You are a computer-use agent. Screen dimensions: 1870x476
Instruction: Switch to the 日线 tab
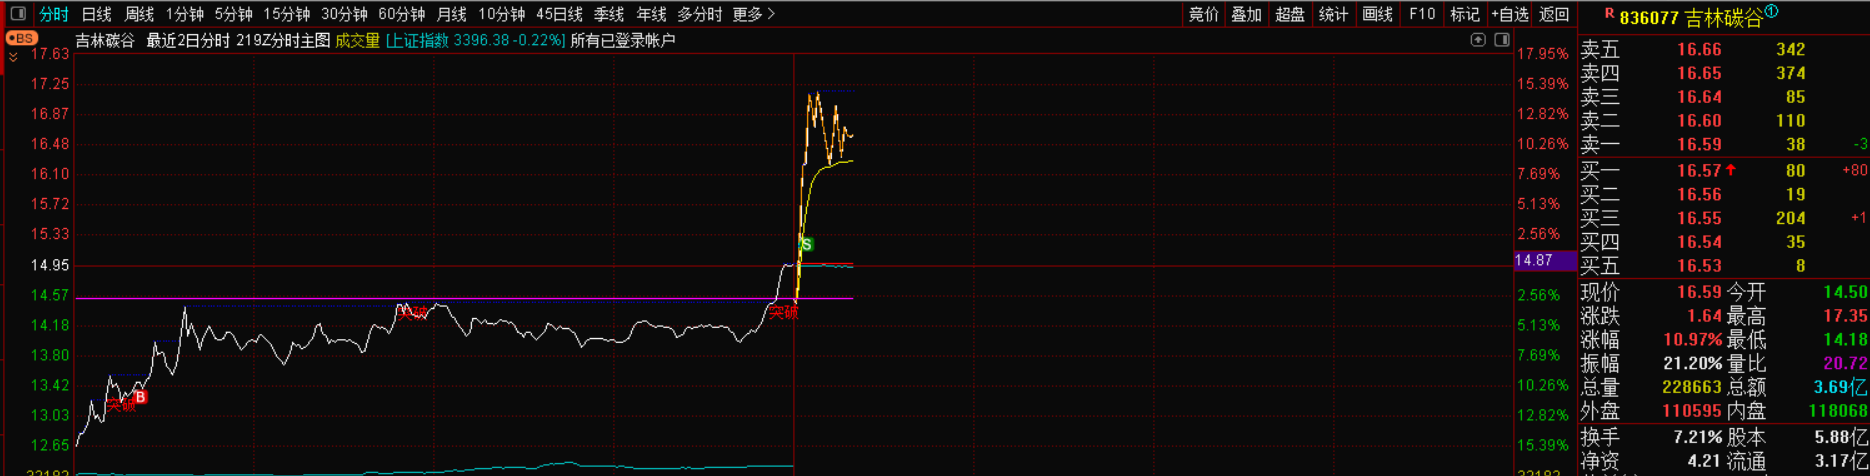click(96, 14)
